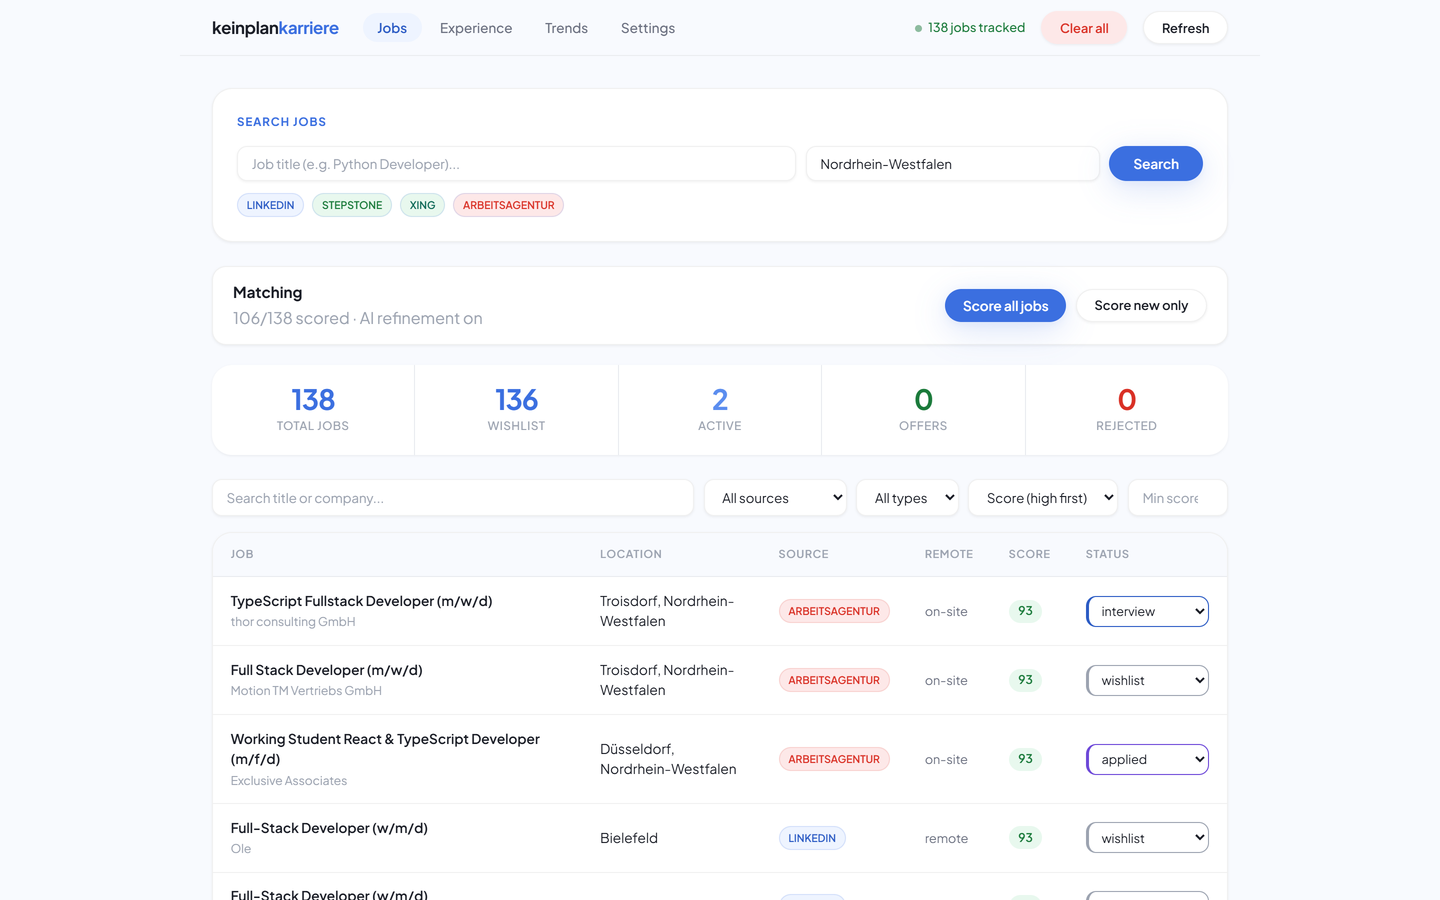
Task: Click the remote label in Bielefeld row
Action: tap(946, 838)
